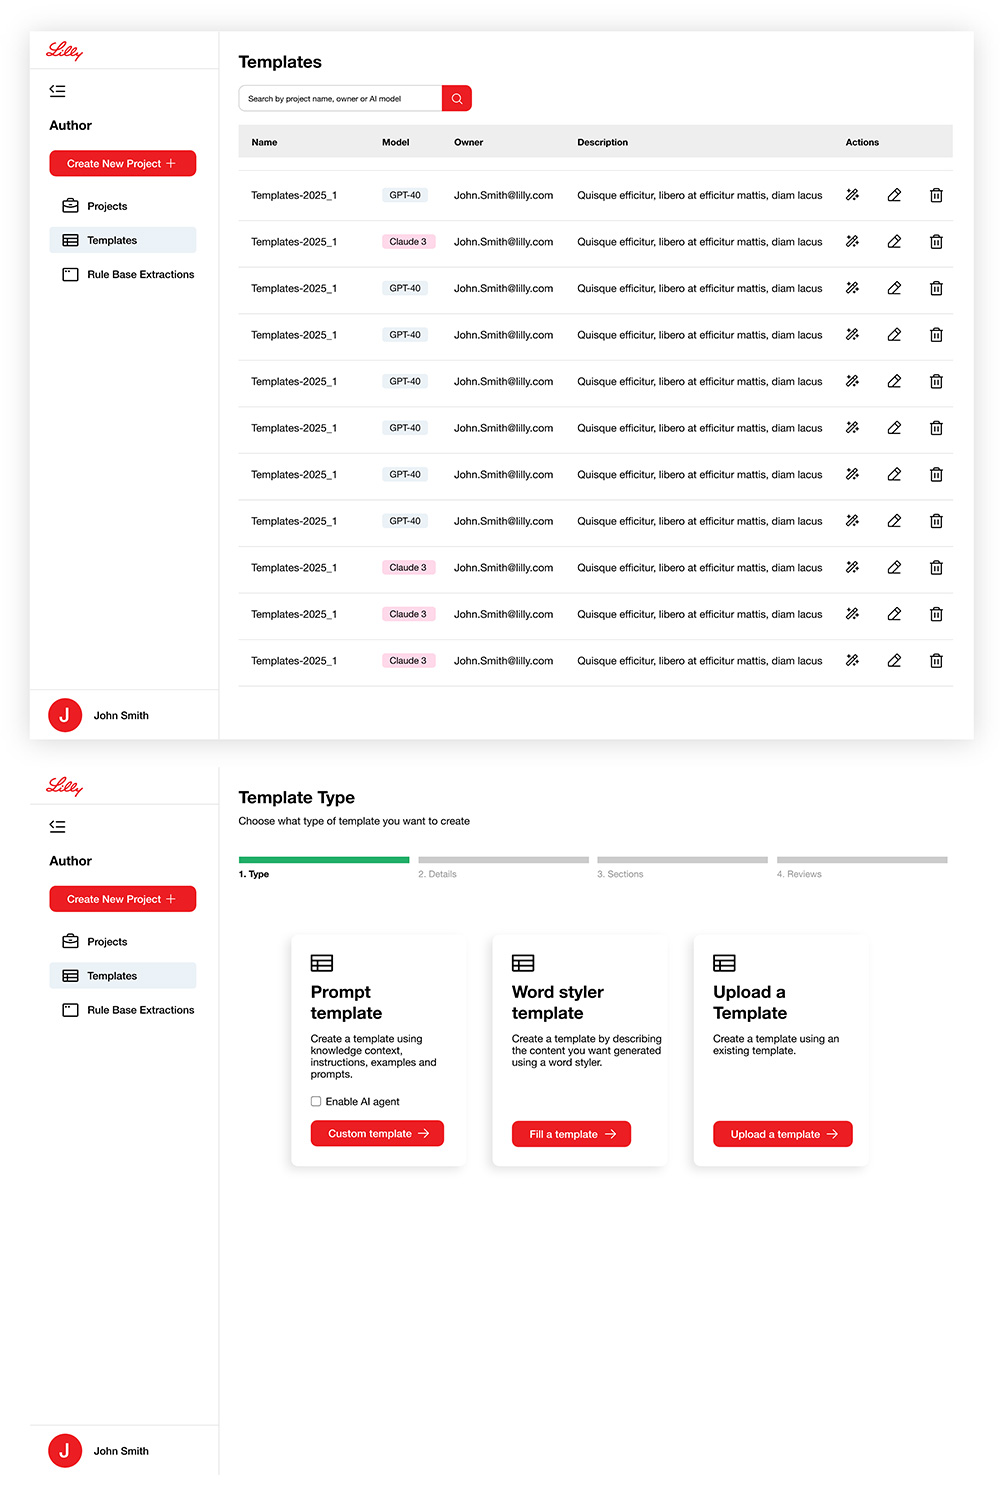Click the trash icon in the last table row
This screenshot has height=1486, width=1000.
(936, 661)
